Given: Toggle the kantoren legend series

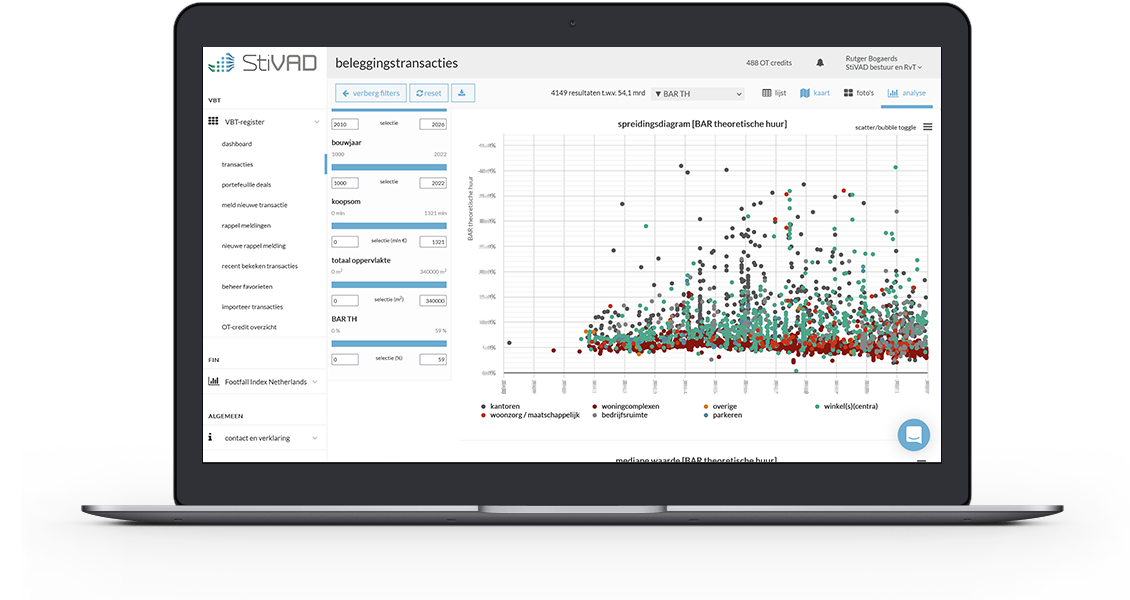Looking at the screenshot, I should 501,406.
